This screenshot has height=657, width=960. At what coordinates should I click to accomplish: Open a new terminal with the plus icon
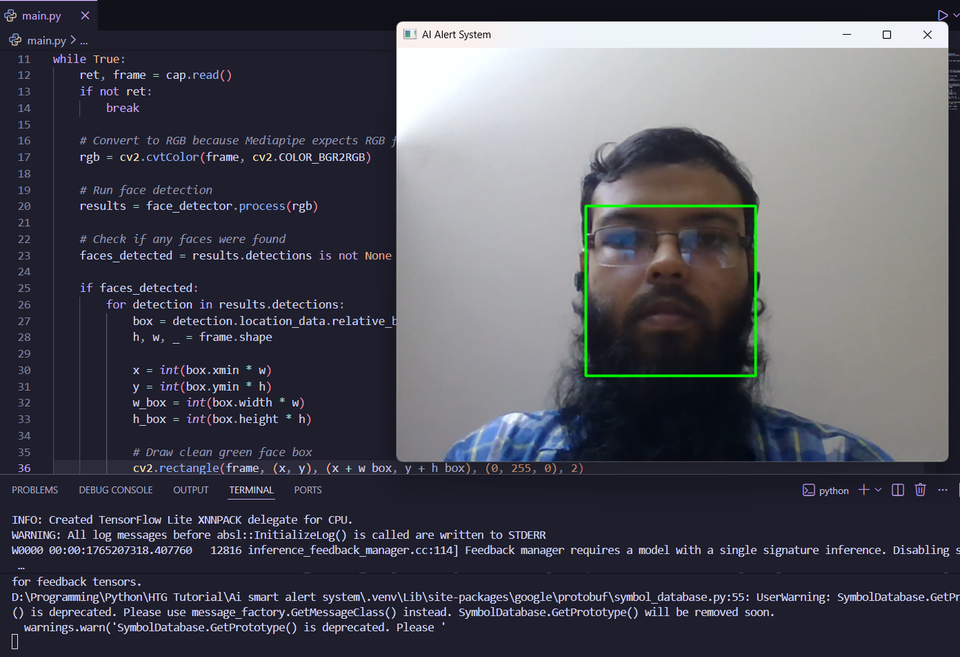[864, 490]
